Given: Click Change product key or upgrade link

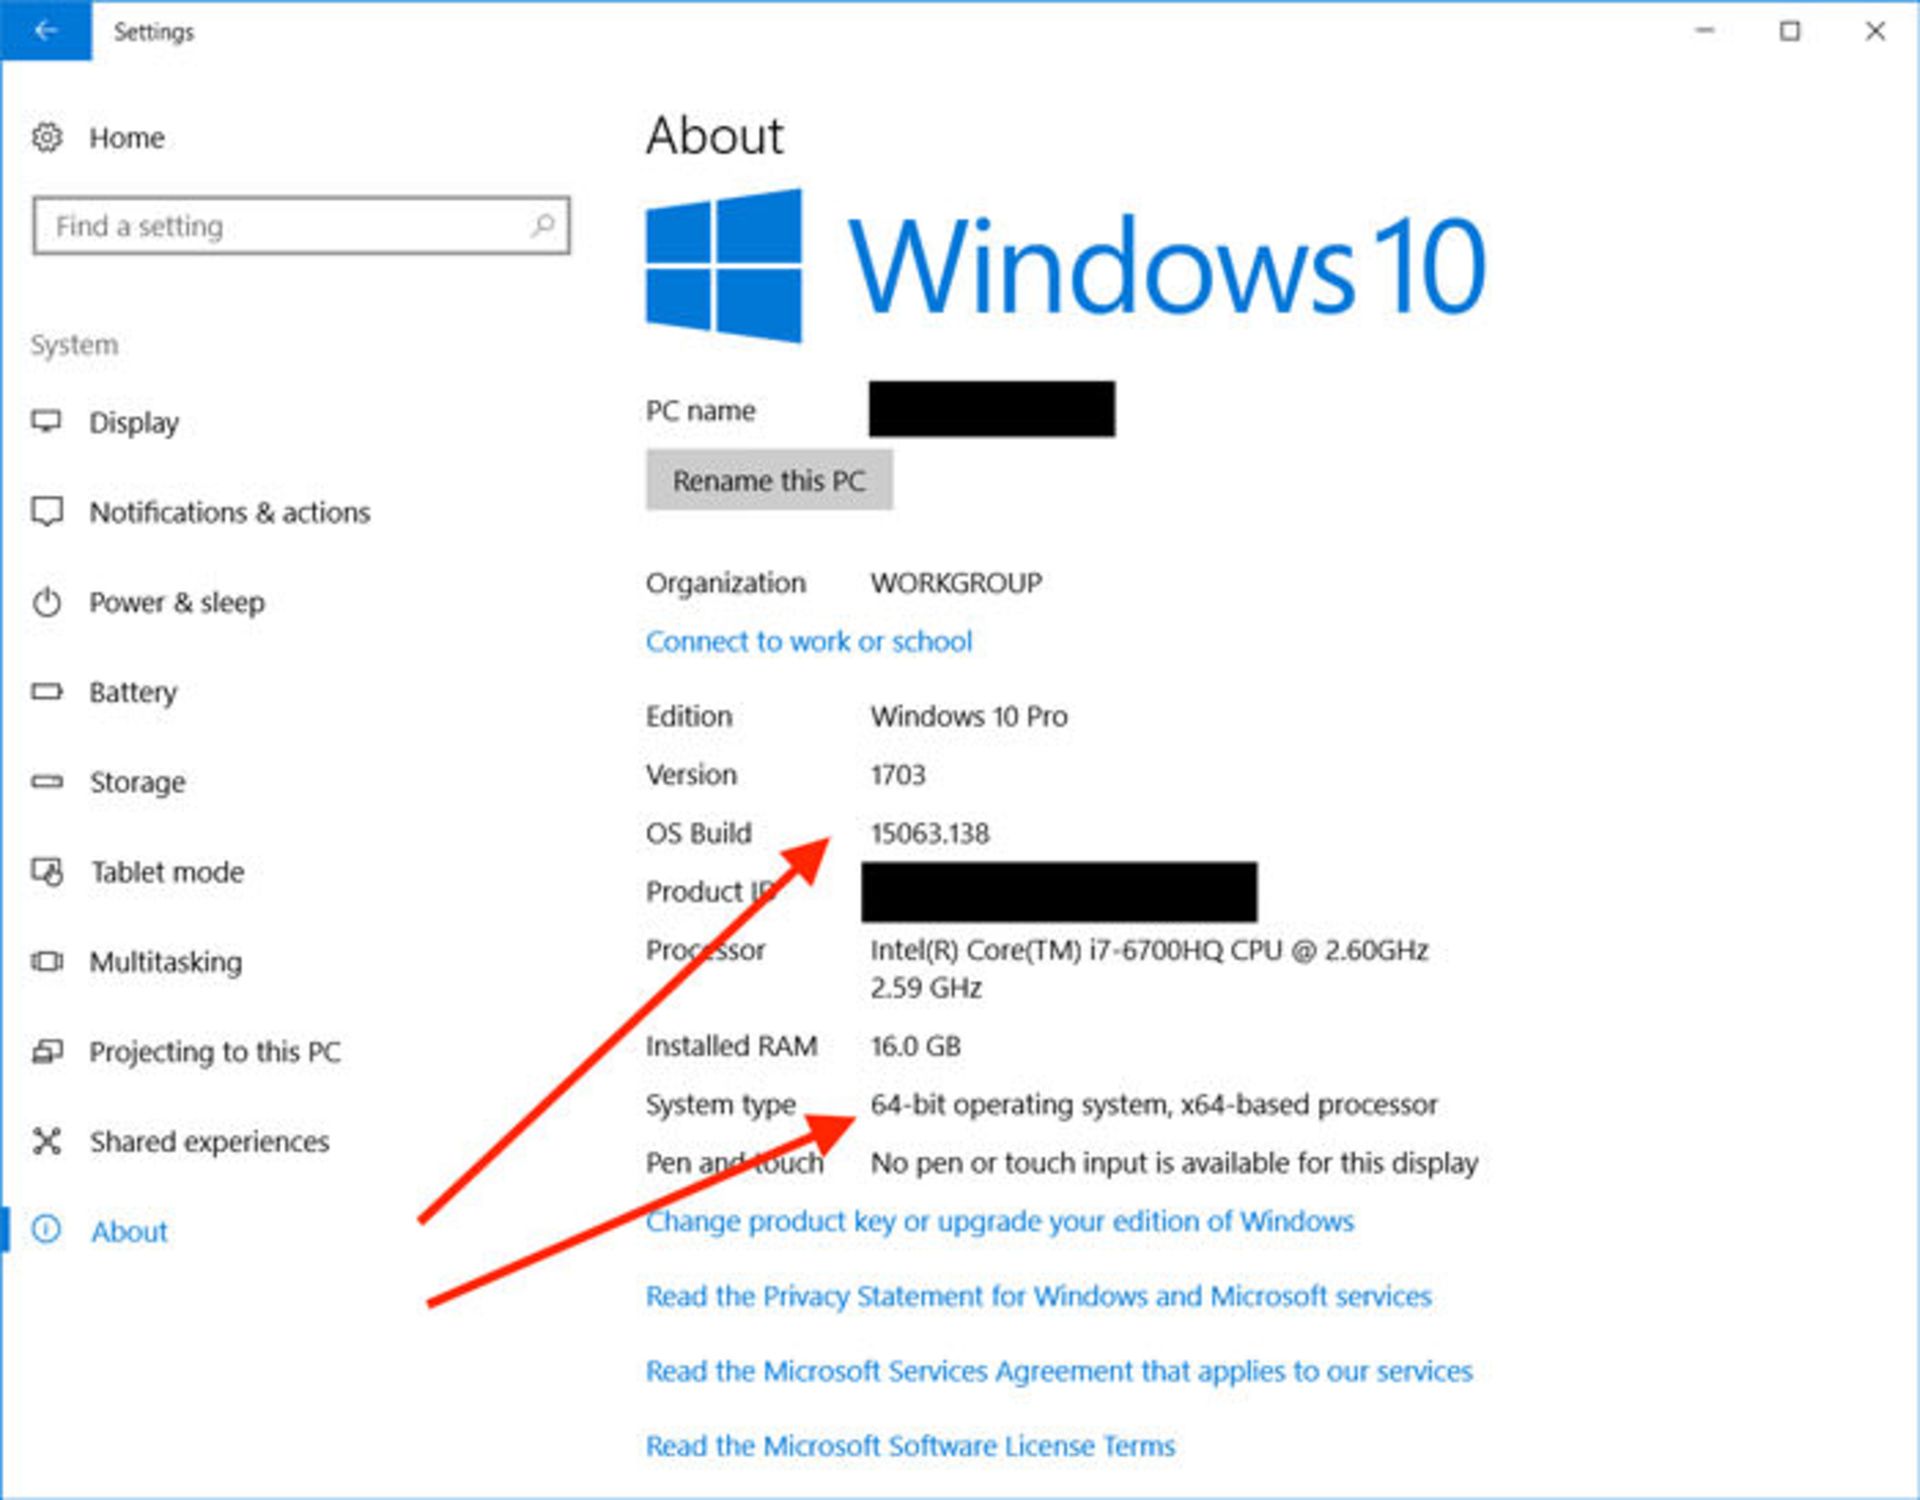Looking at the screenshot, I should [999, 1221].
